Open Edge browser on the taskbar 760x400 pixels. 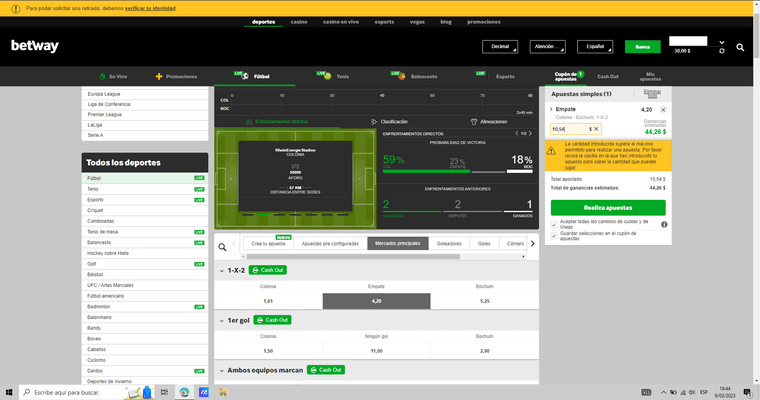pyautogui.click(x=184, y=392)
